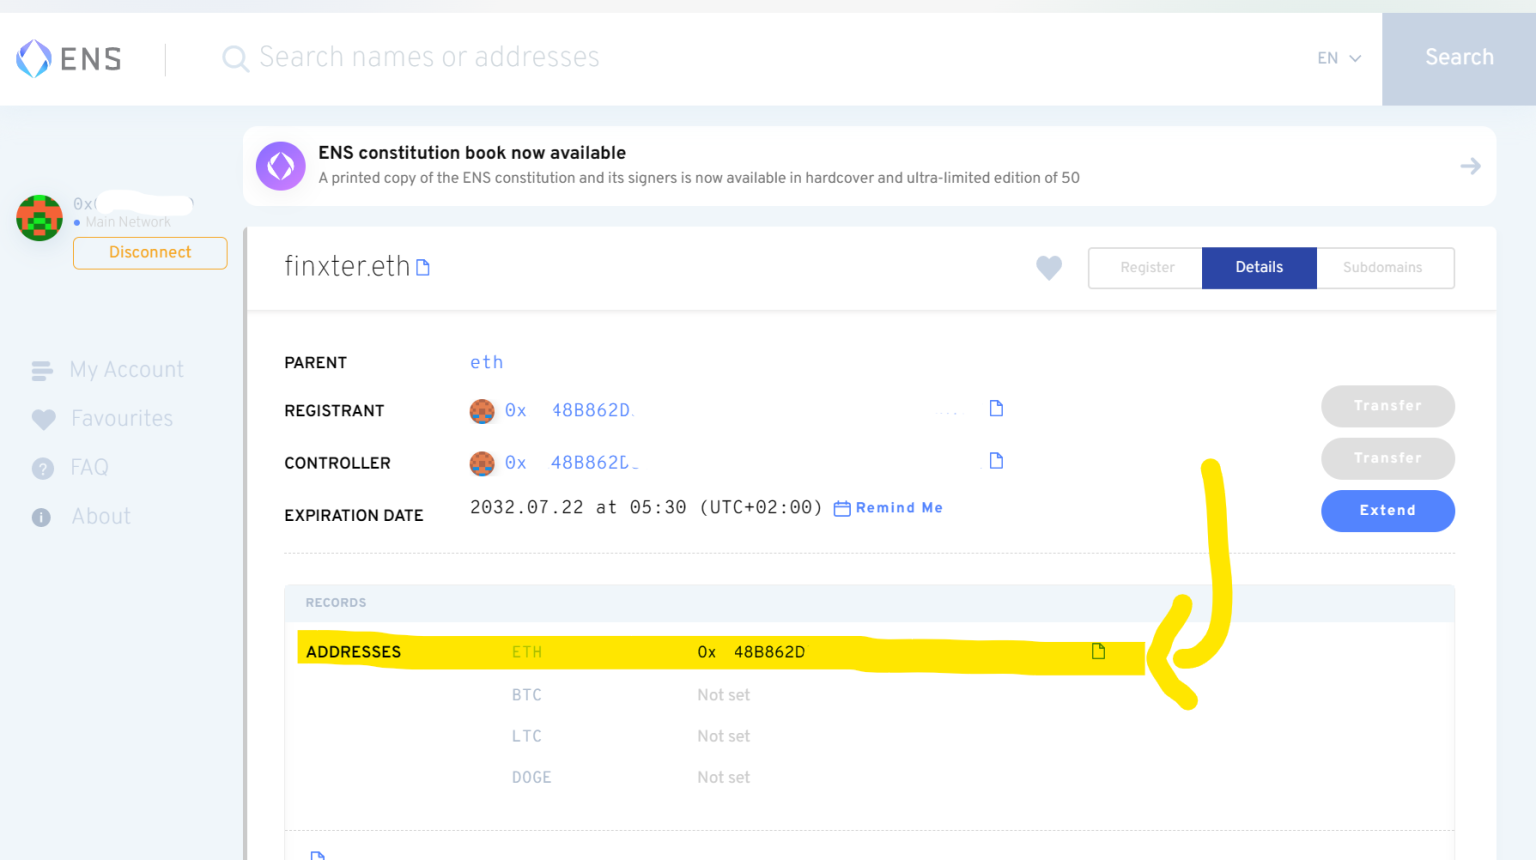
Task: Open My Account in sidebar
Action: 127,370
